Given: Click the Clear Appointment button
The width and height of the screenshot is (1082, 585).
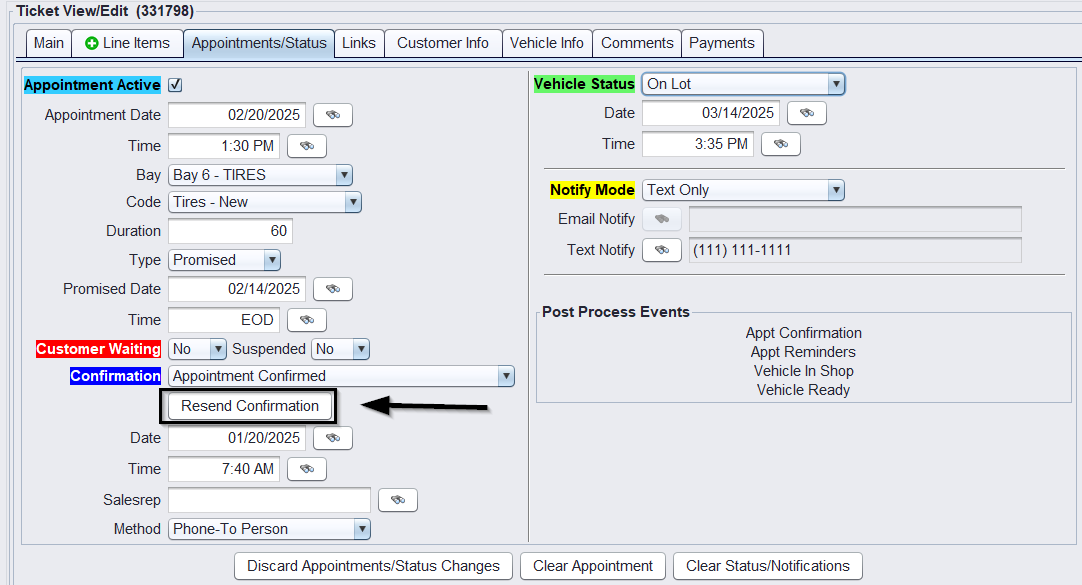Looking at the screenshot, I should (x=593, y=566).
